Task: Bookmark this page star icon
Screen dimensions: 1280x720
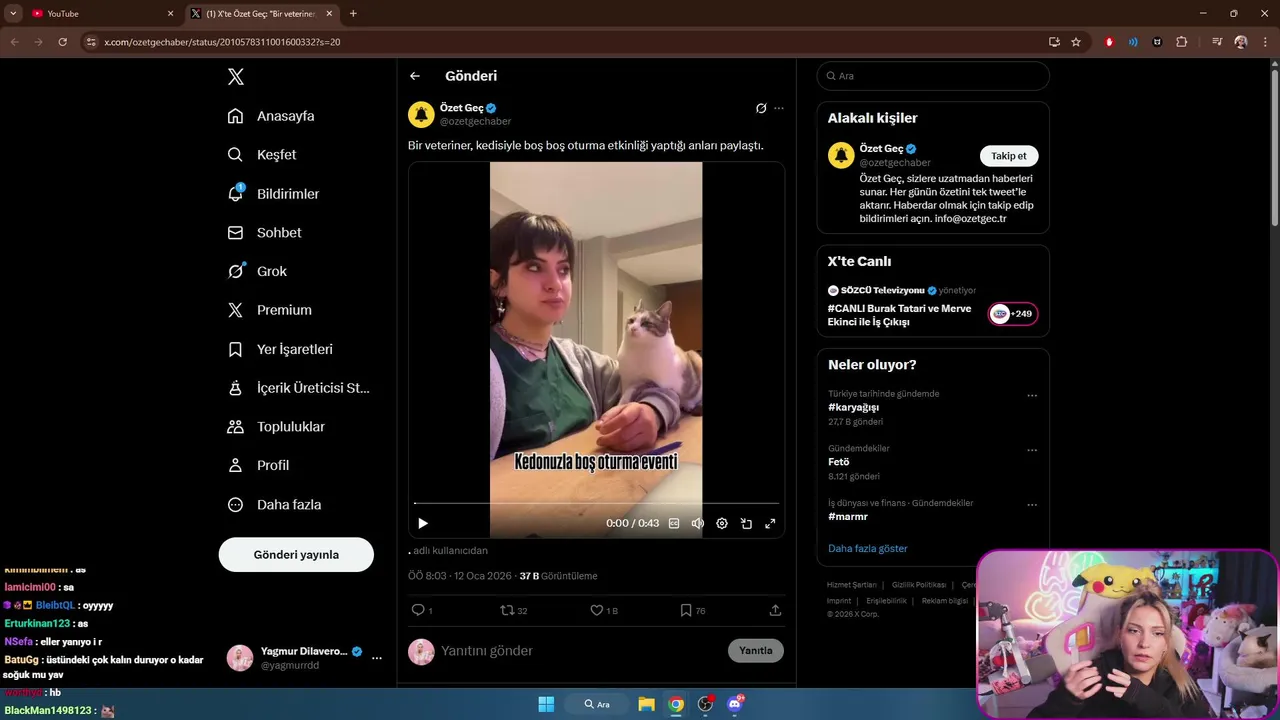Action: (x=1076, y=42)
